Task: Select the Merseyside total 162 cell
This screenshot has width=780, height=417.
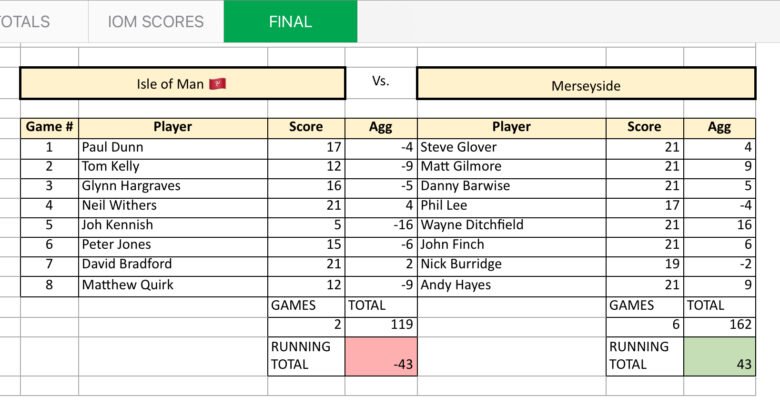Action: (719, 325)
